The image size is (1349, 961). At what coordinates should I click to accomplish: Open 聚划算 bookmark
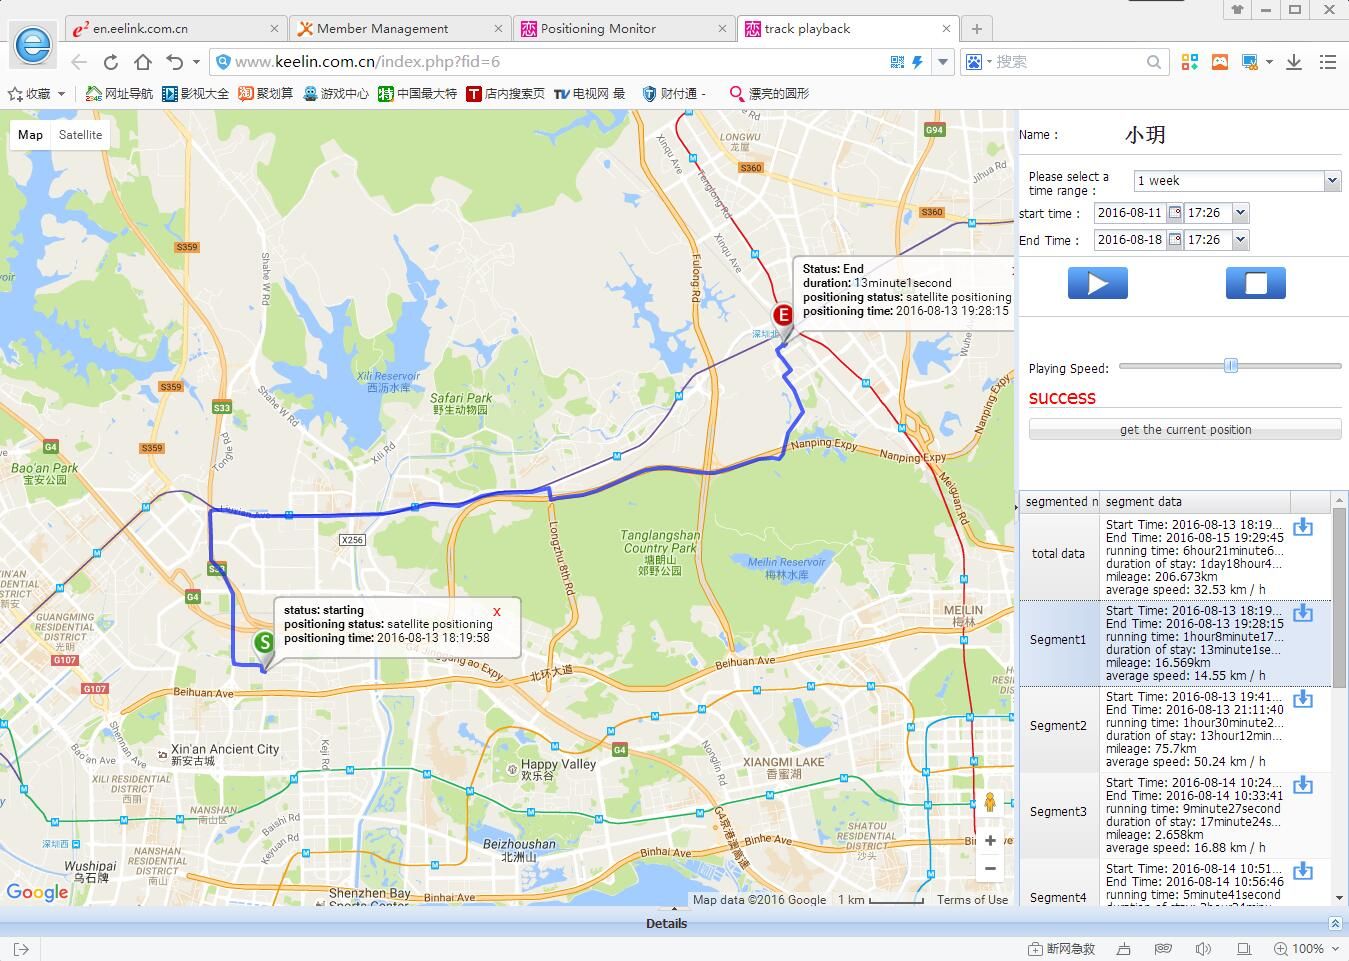pos(266,94)
